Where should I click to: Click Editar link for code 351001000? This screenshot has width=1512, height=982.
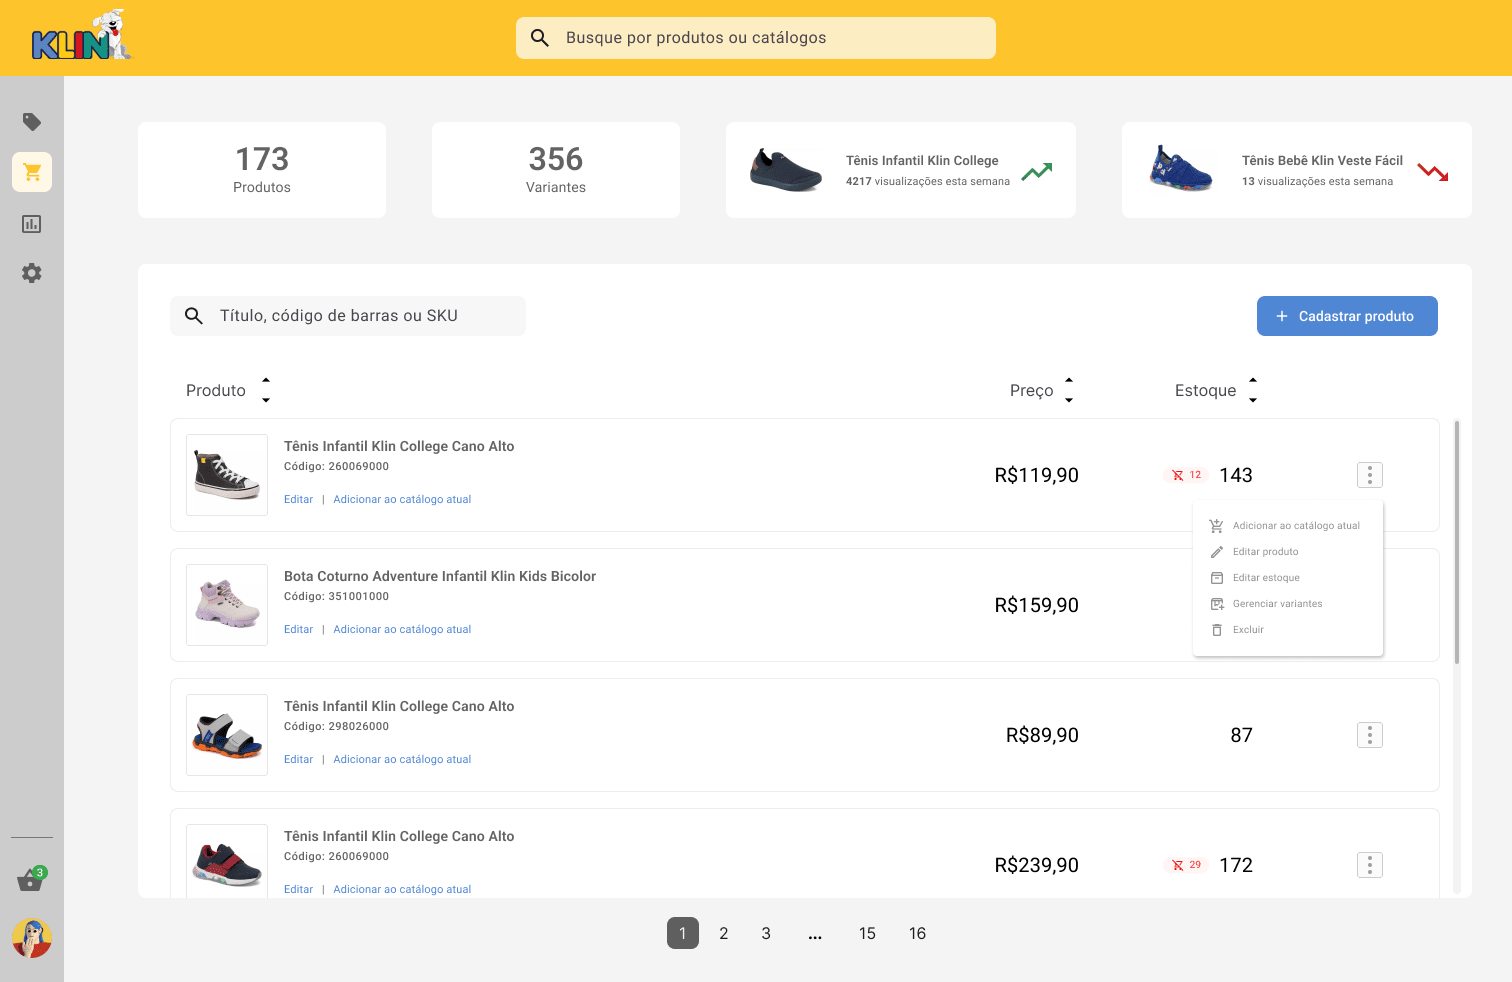(x=298, y=629)
